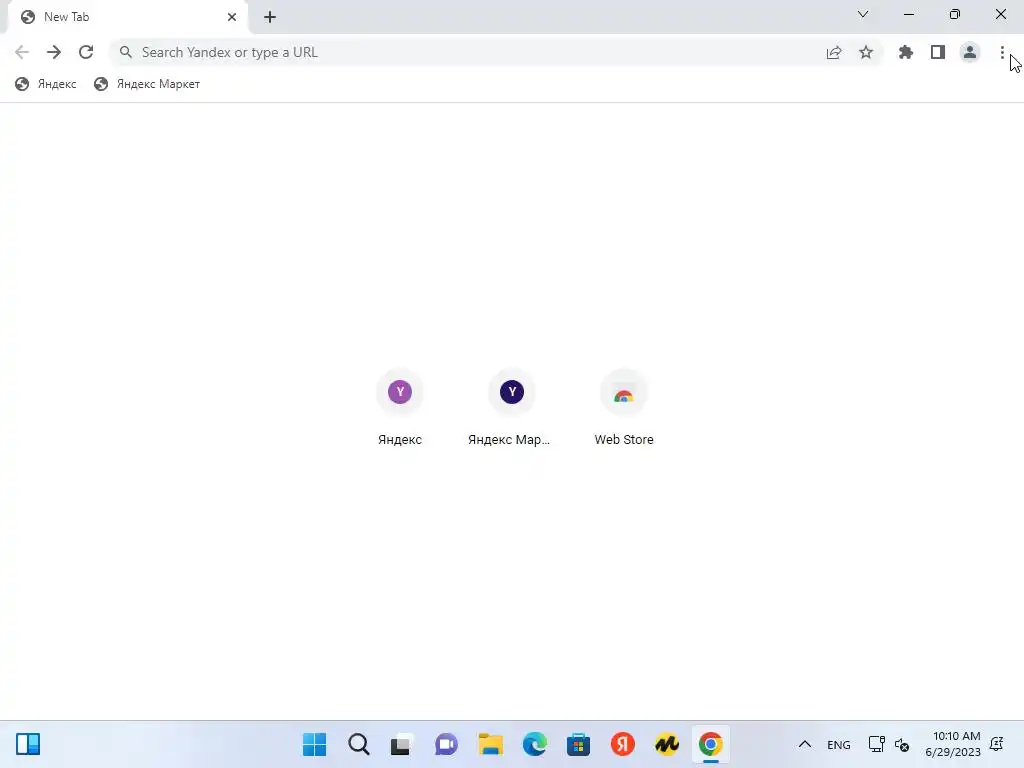
Task: Open Task View on taskbar
Action: click(x=402, y=744)
